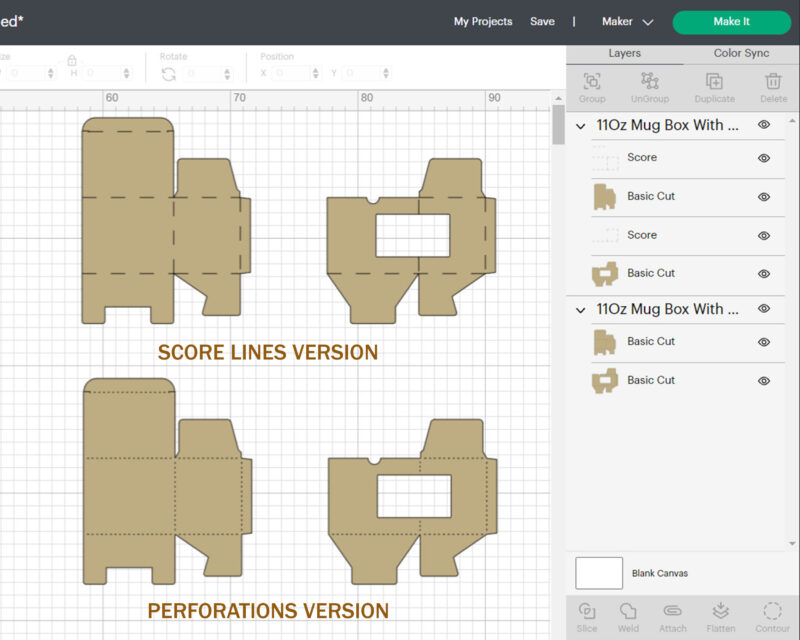This screenshot has width=800, height=640.
Task: Click the Flatten icon
Action: (720, 614)
